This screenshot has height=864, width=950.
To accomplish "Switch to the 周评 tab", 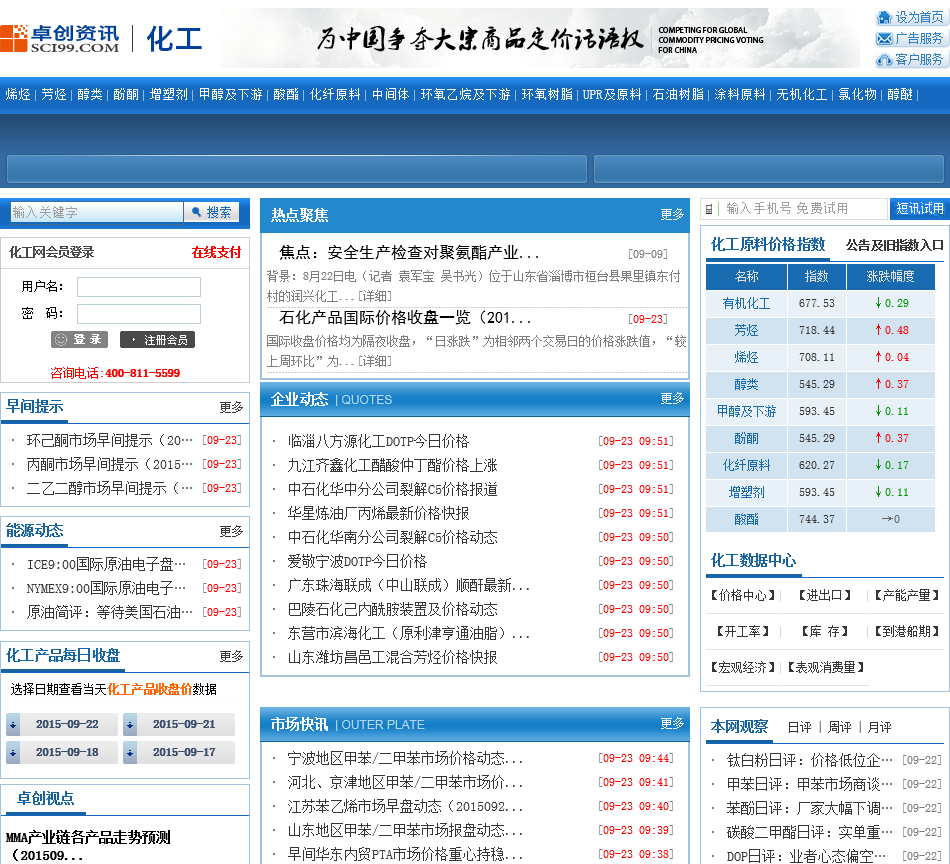I will (839, 727).
